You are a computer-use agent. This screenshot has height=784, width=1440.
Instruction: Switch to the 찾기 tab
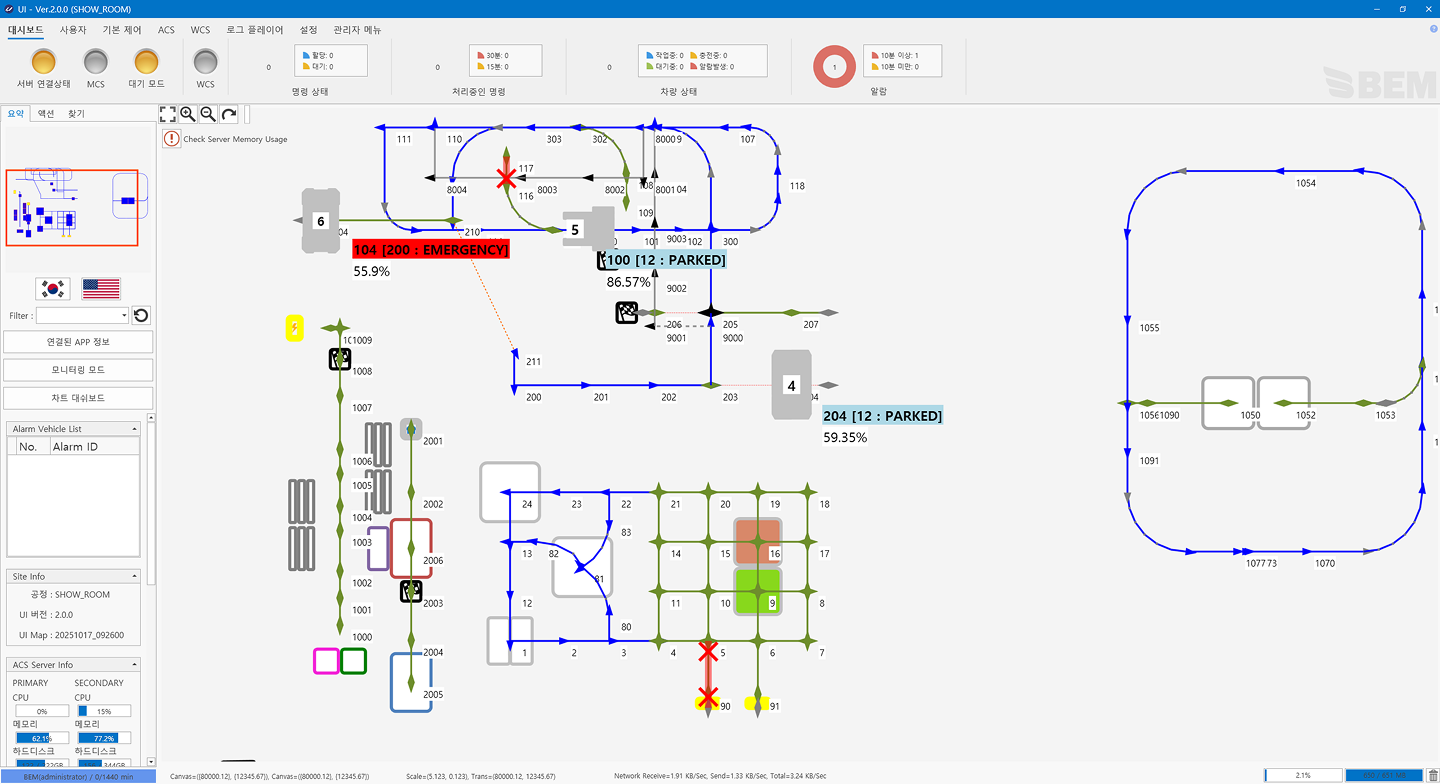coord(77,114)
